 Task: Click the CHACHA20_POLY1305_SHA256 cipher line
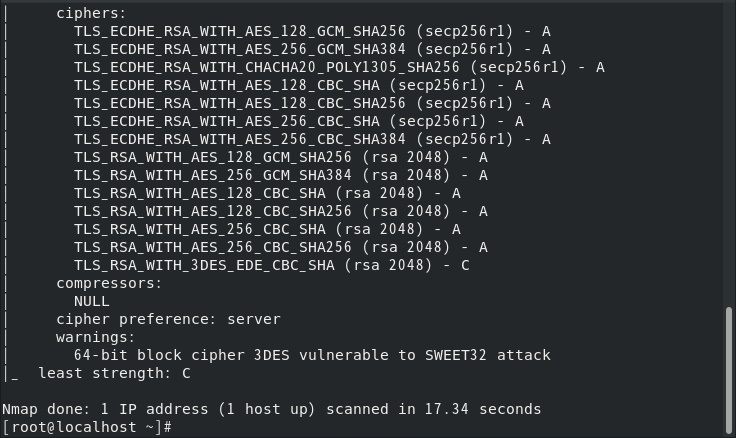(339, 67)
